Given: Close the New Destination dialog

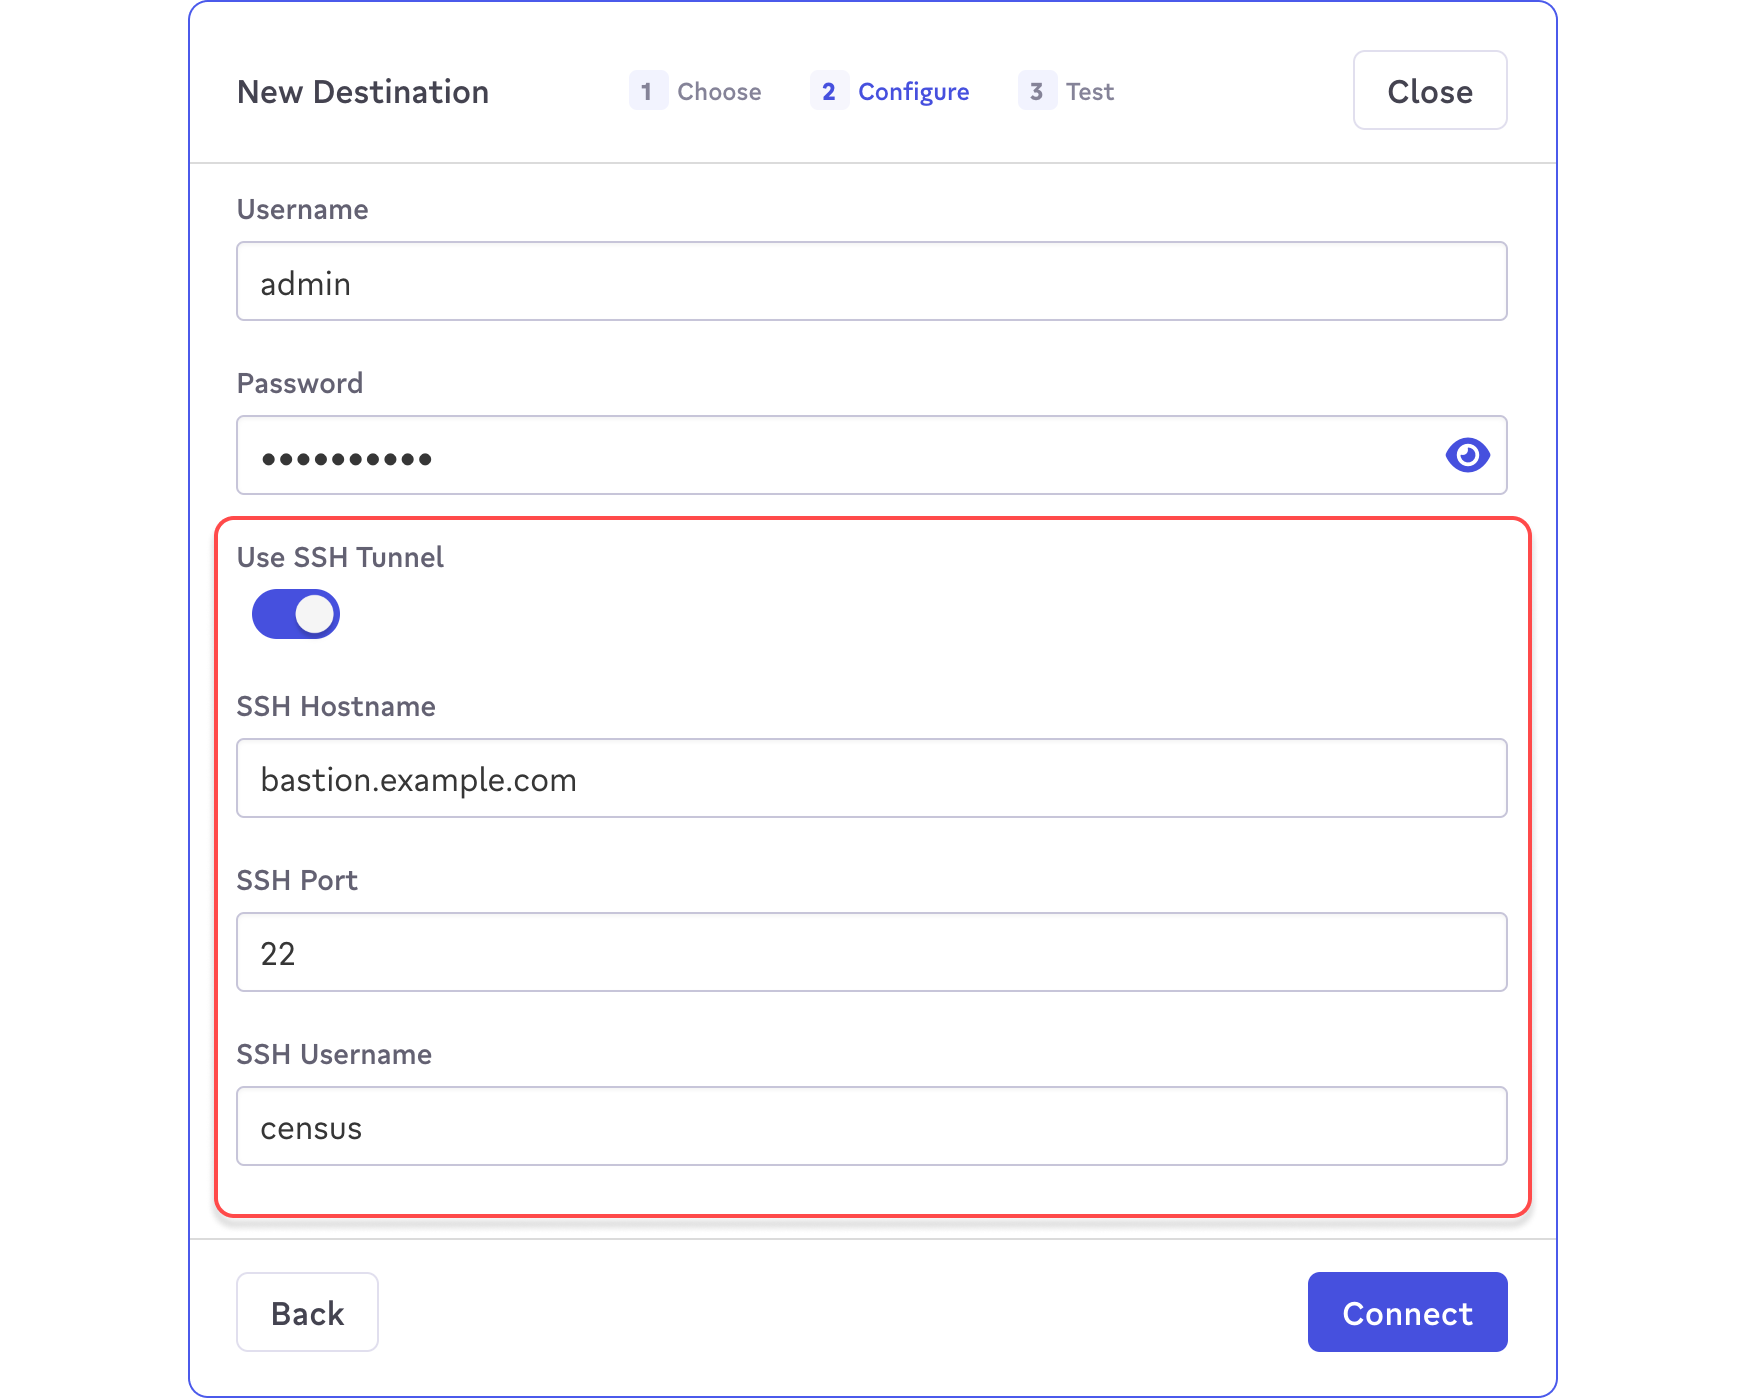Looking at the screenshot, I should tap(1429, 91).
